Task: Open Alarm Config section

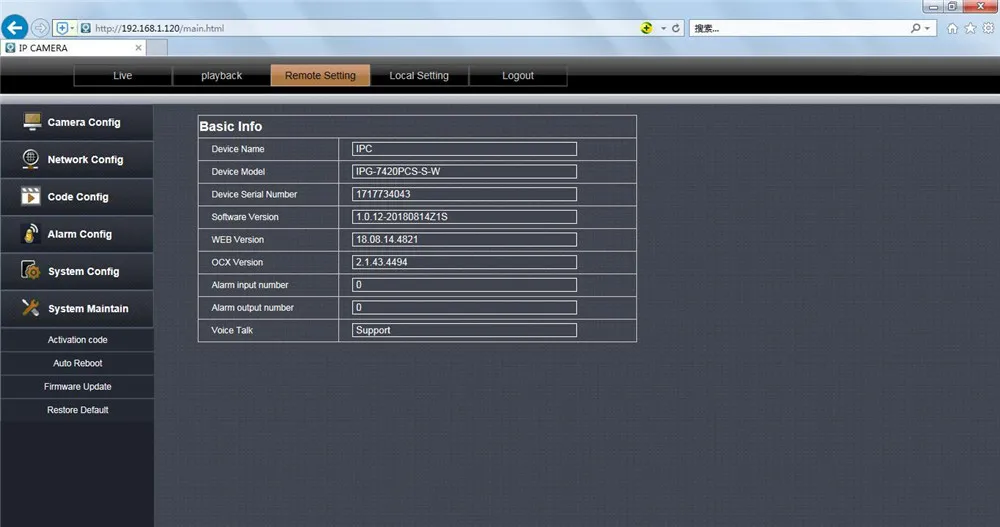Action: pyautogui.click(x=77, y=234)
